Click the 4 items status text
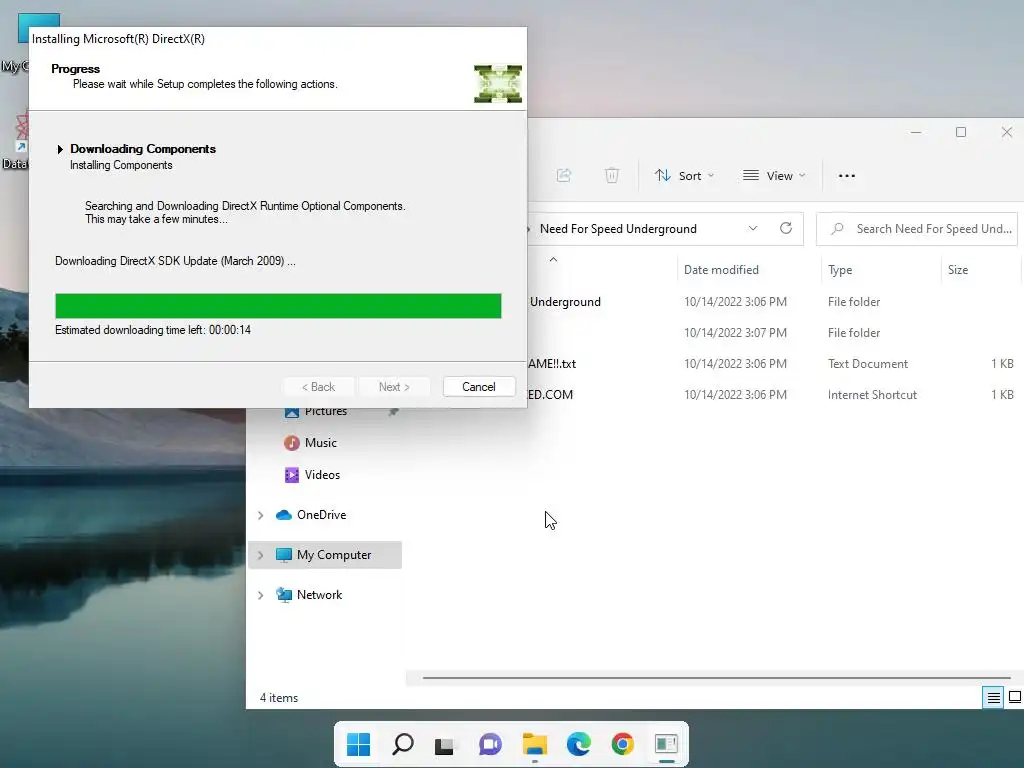 coord(279,697)
